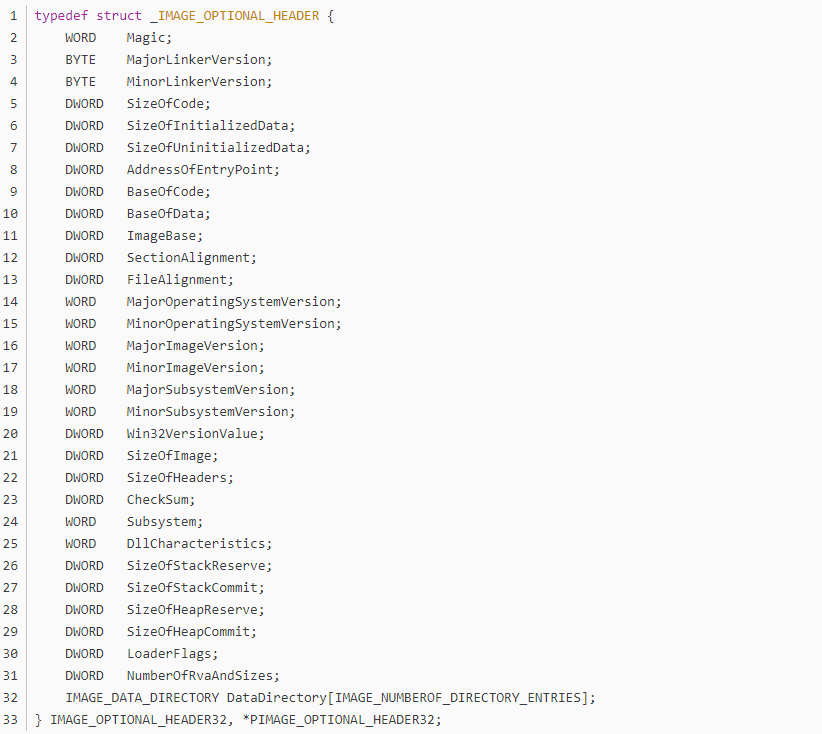Click the BaseOfCode field
Image resolution: width=822 pixels, height=734 pixels.
point(165,192)
